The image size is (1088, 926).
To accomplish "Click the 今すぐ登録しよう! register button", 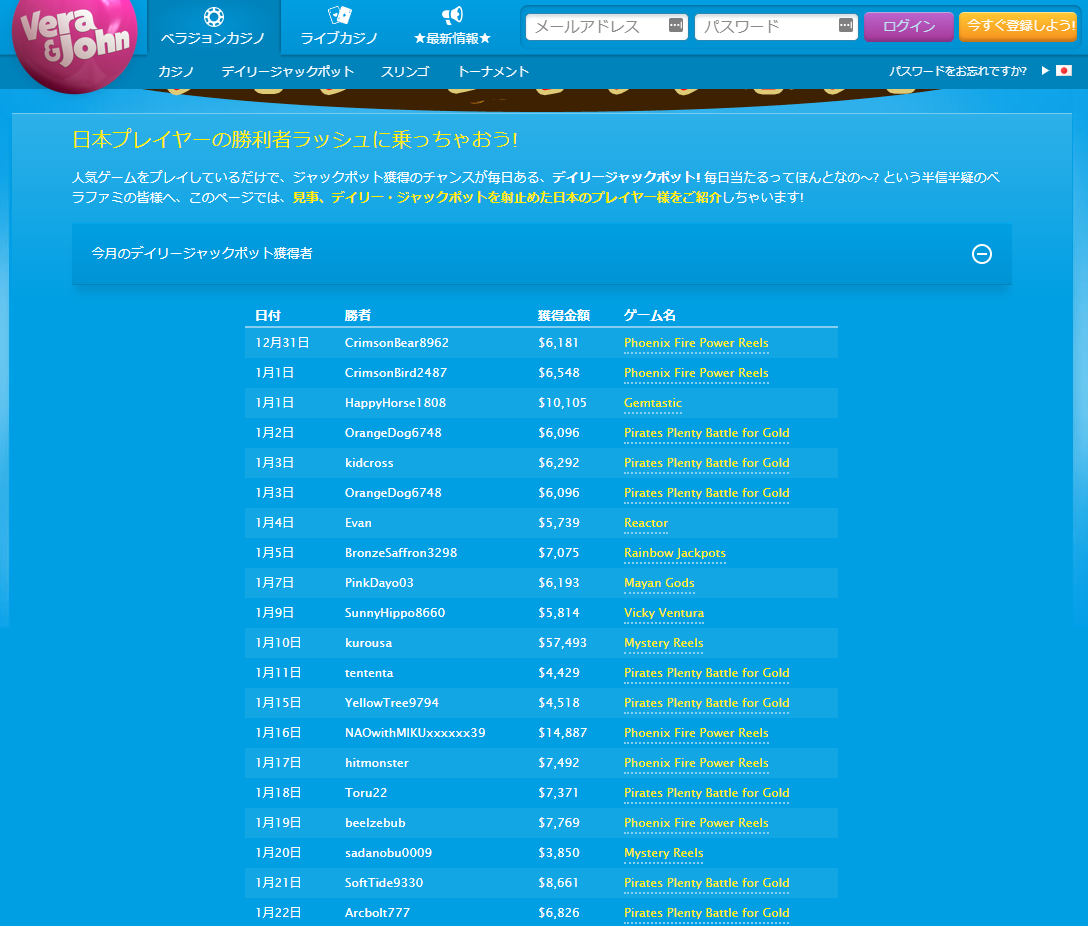I will point(1018,26).
